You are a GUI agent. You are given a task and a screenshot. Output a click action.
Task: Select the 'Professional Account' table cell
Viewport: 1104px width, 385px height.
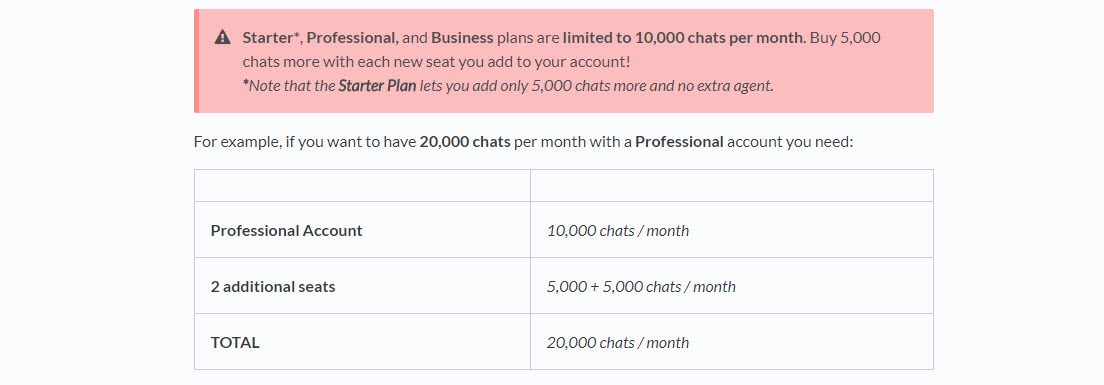(363, 230)
